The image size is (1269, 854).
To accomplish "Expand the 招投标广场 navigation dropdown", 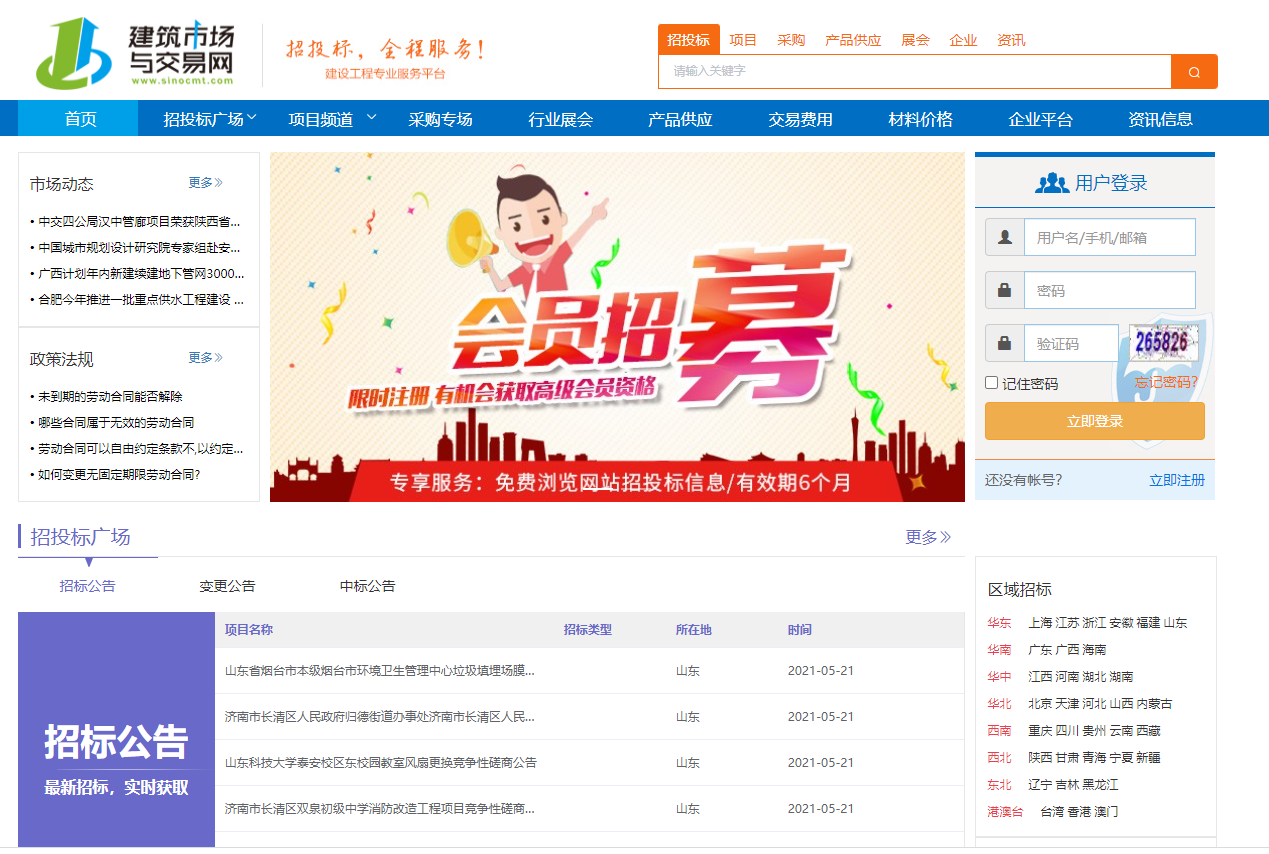I will tap(210, 119).
